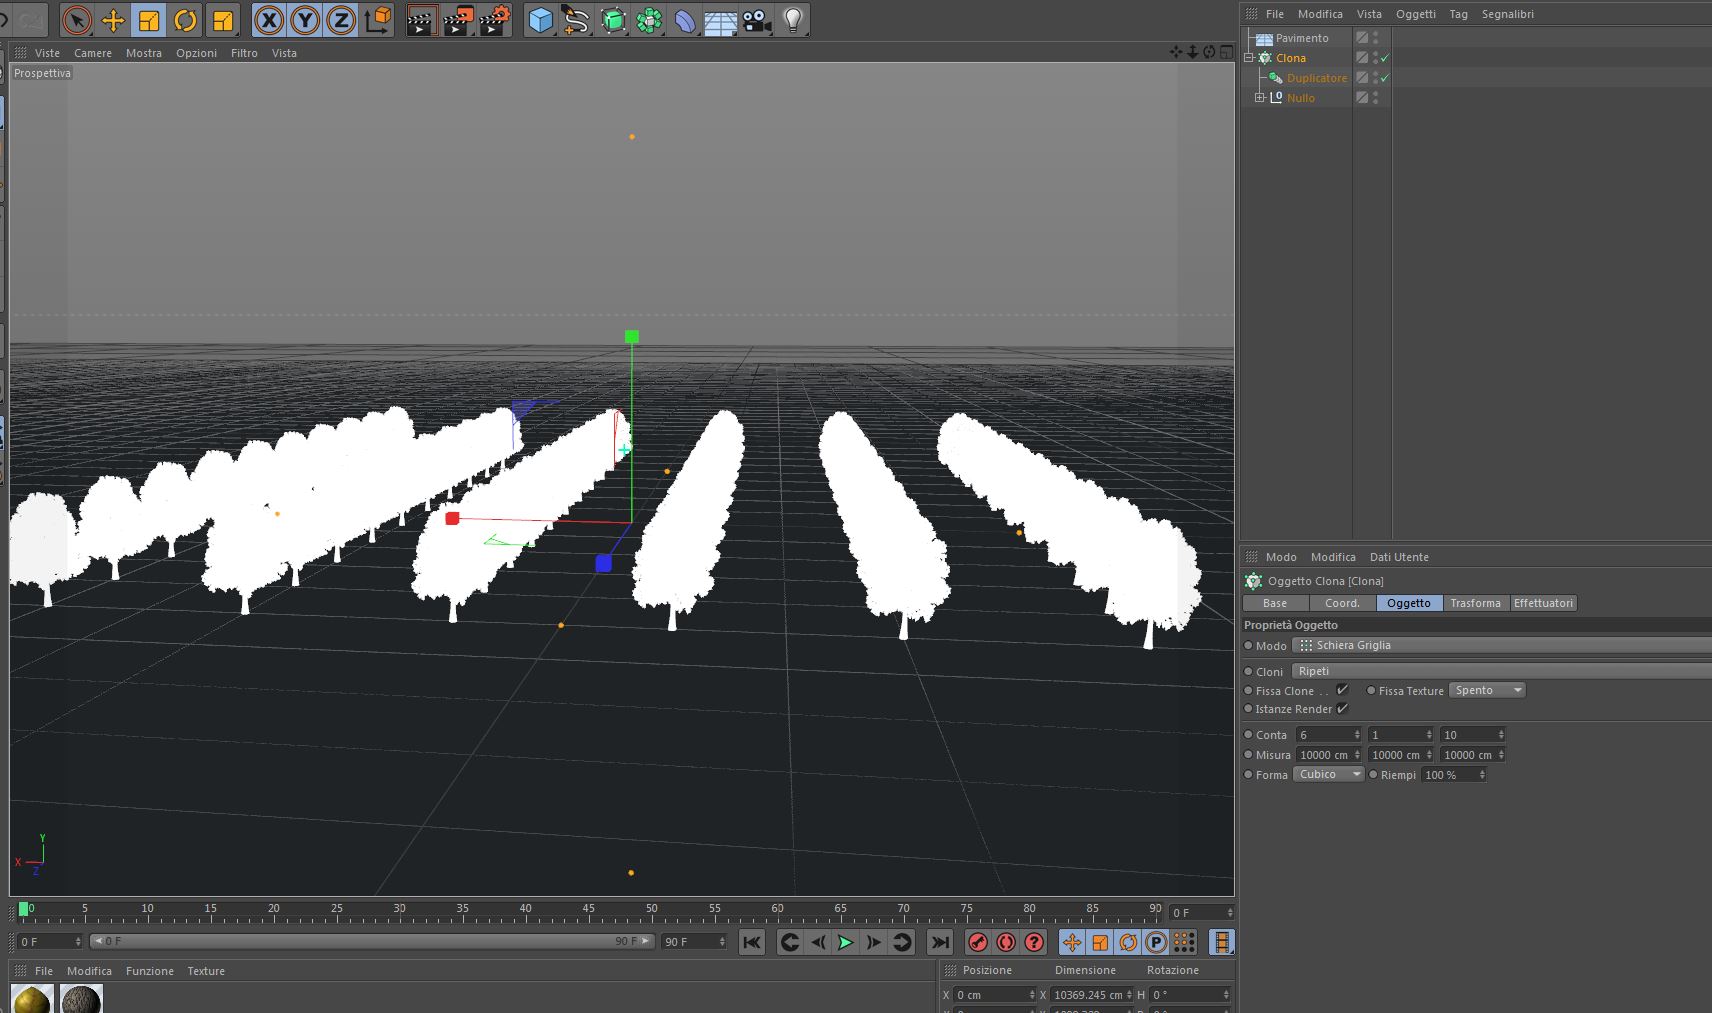Open the Modo dropdown showing Schiera Griglia

point(1501,645)
